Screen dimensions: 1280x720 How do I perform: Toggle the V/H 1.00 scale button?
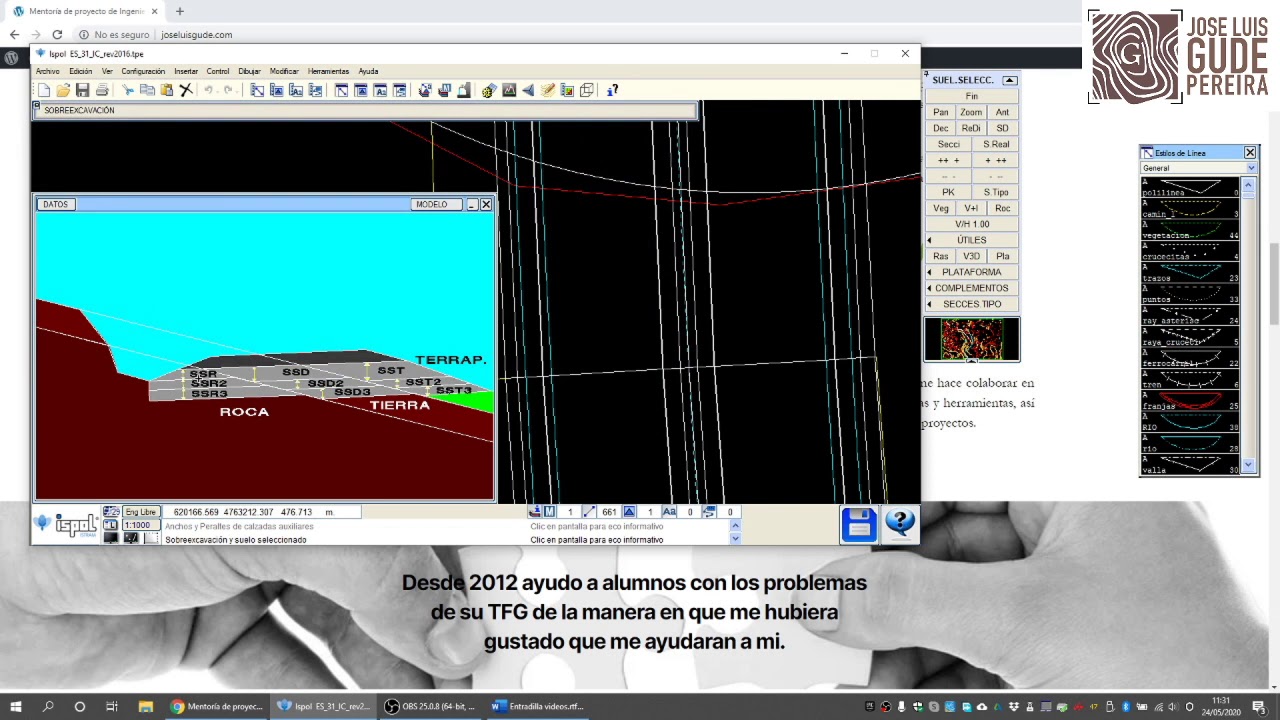pyautogui.click(x=971, y=224)
